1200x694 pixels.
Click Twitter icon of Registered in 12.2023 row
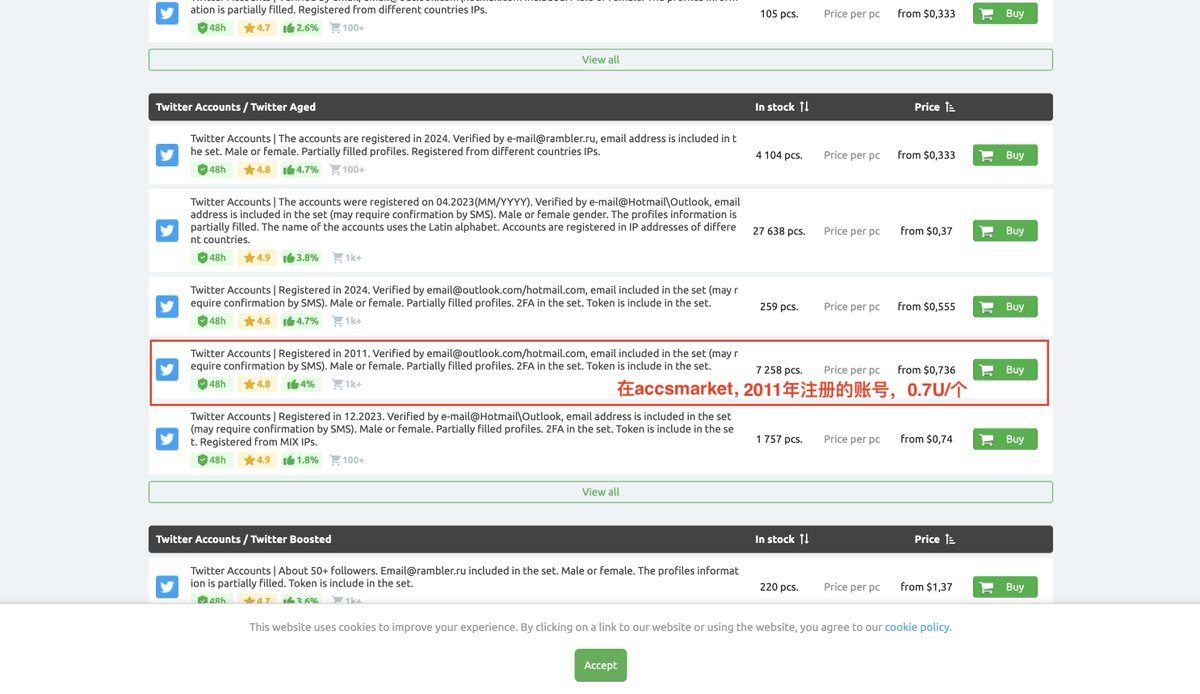[x=167, y=439]
